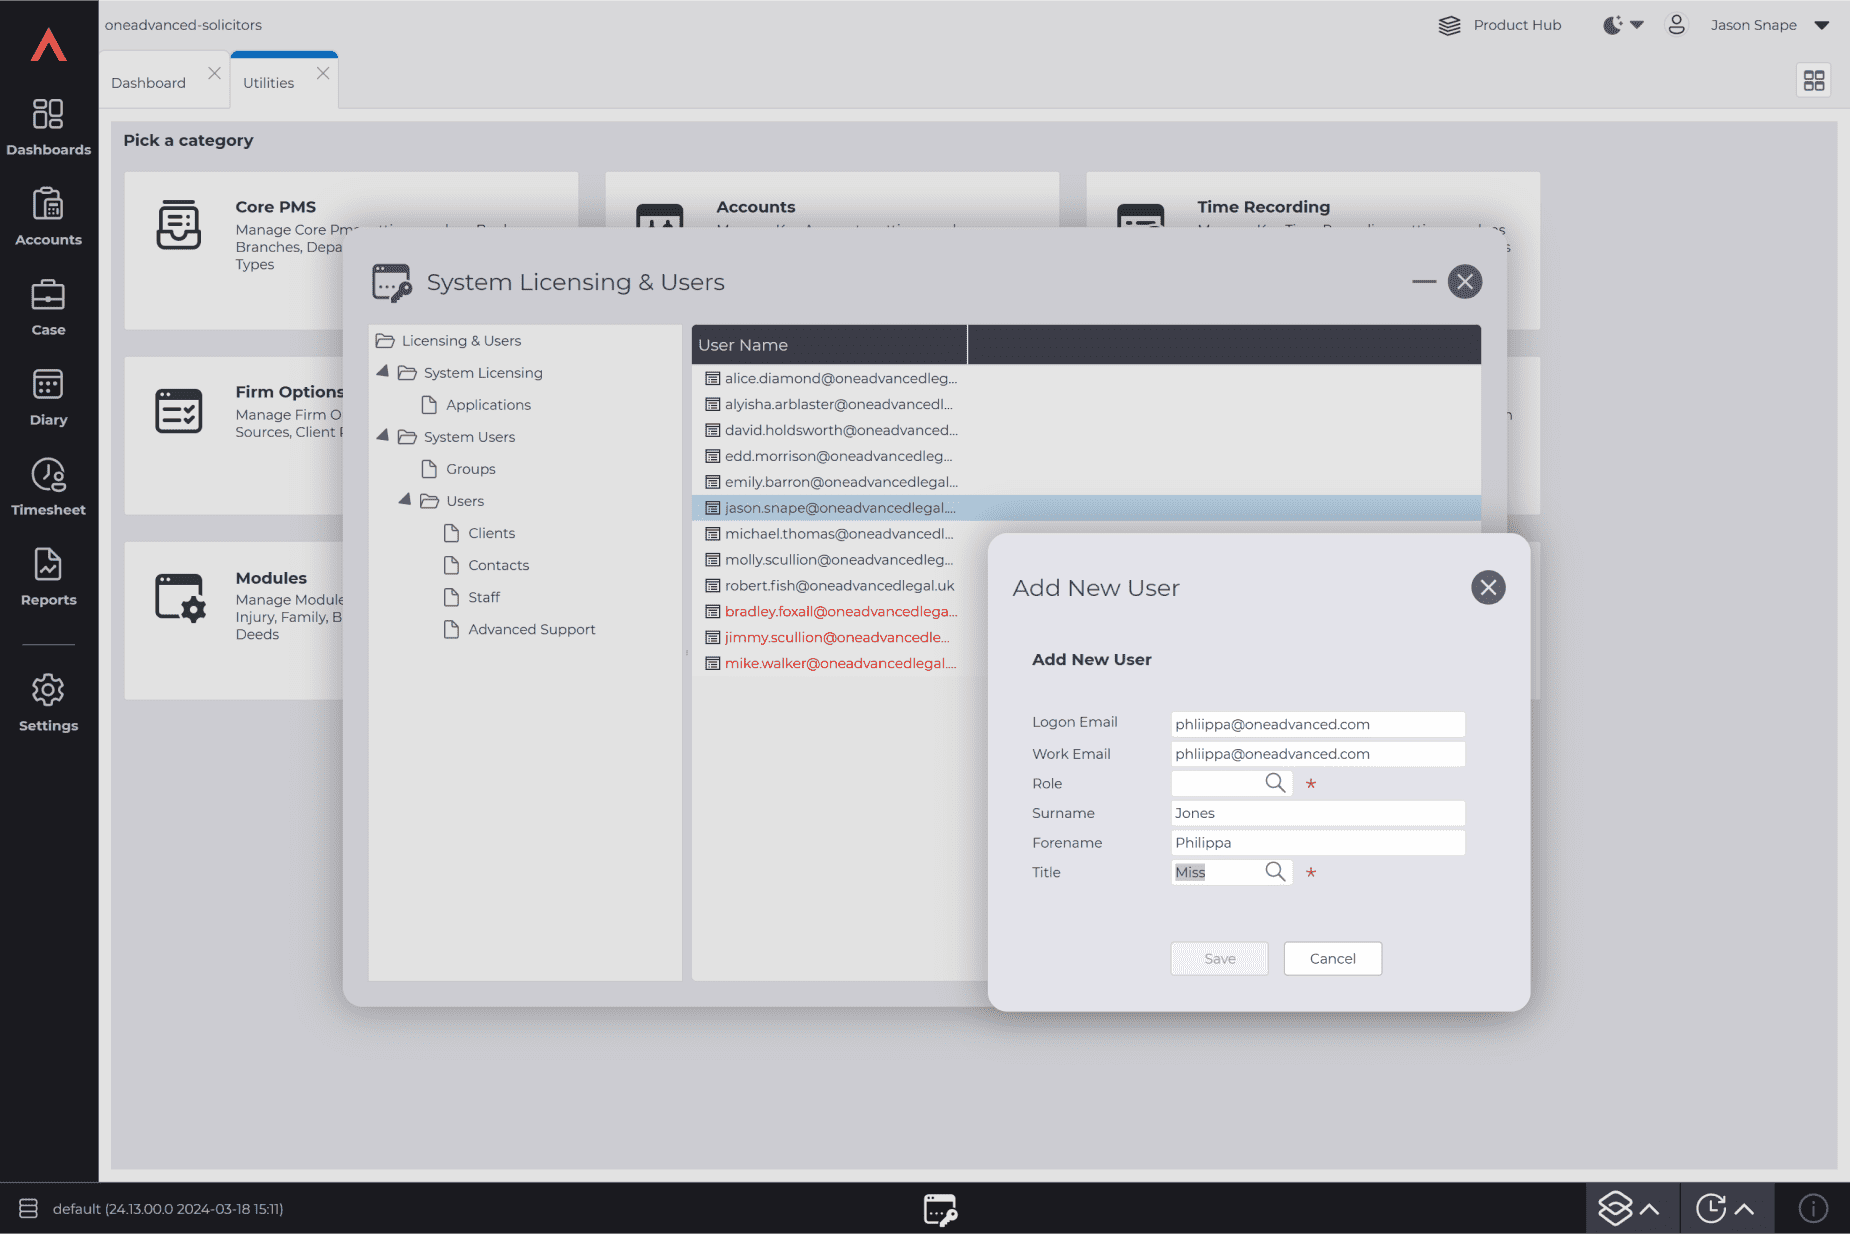1850x1234 pixels.
Task: Click the Title lookup magnifier icon
Action: 1275,872
